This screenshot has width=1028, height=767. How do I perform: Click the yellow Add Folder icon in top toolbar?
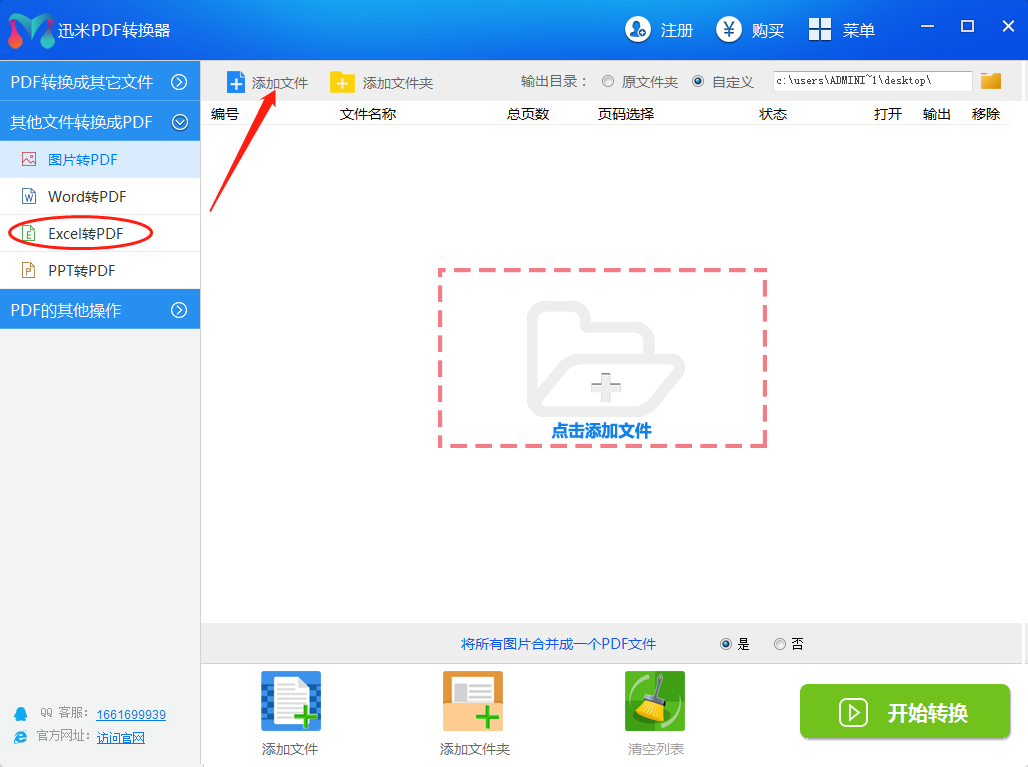(x=342, y=82)
